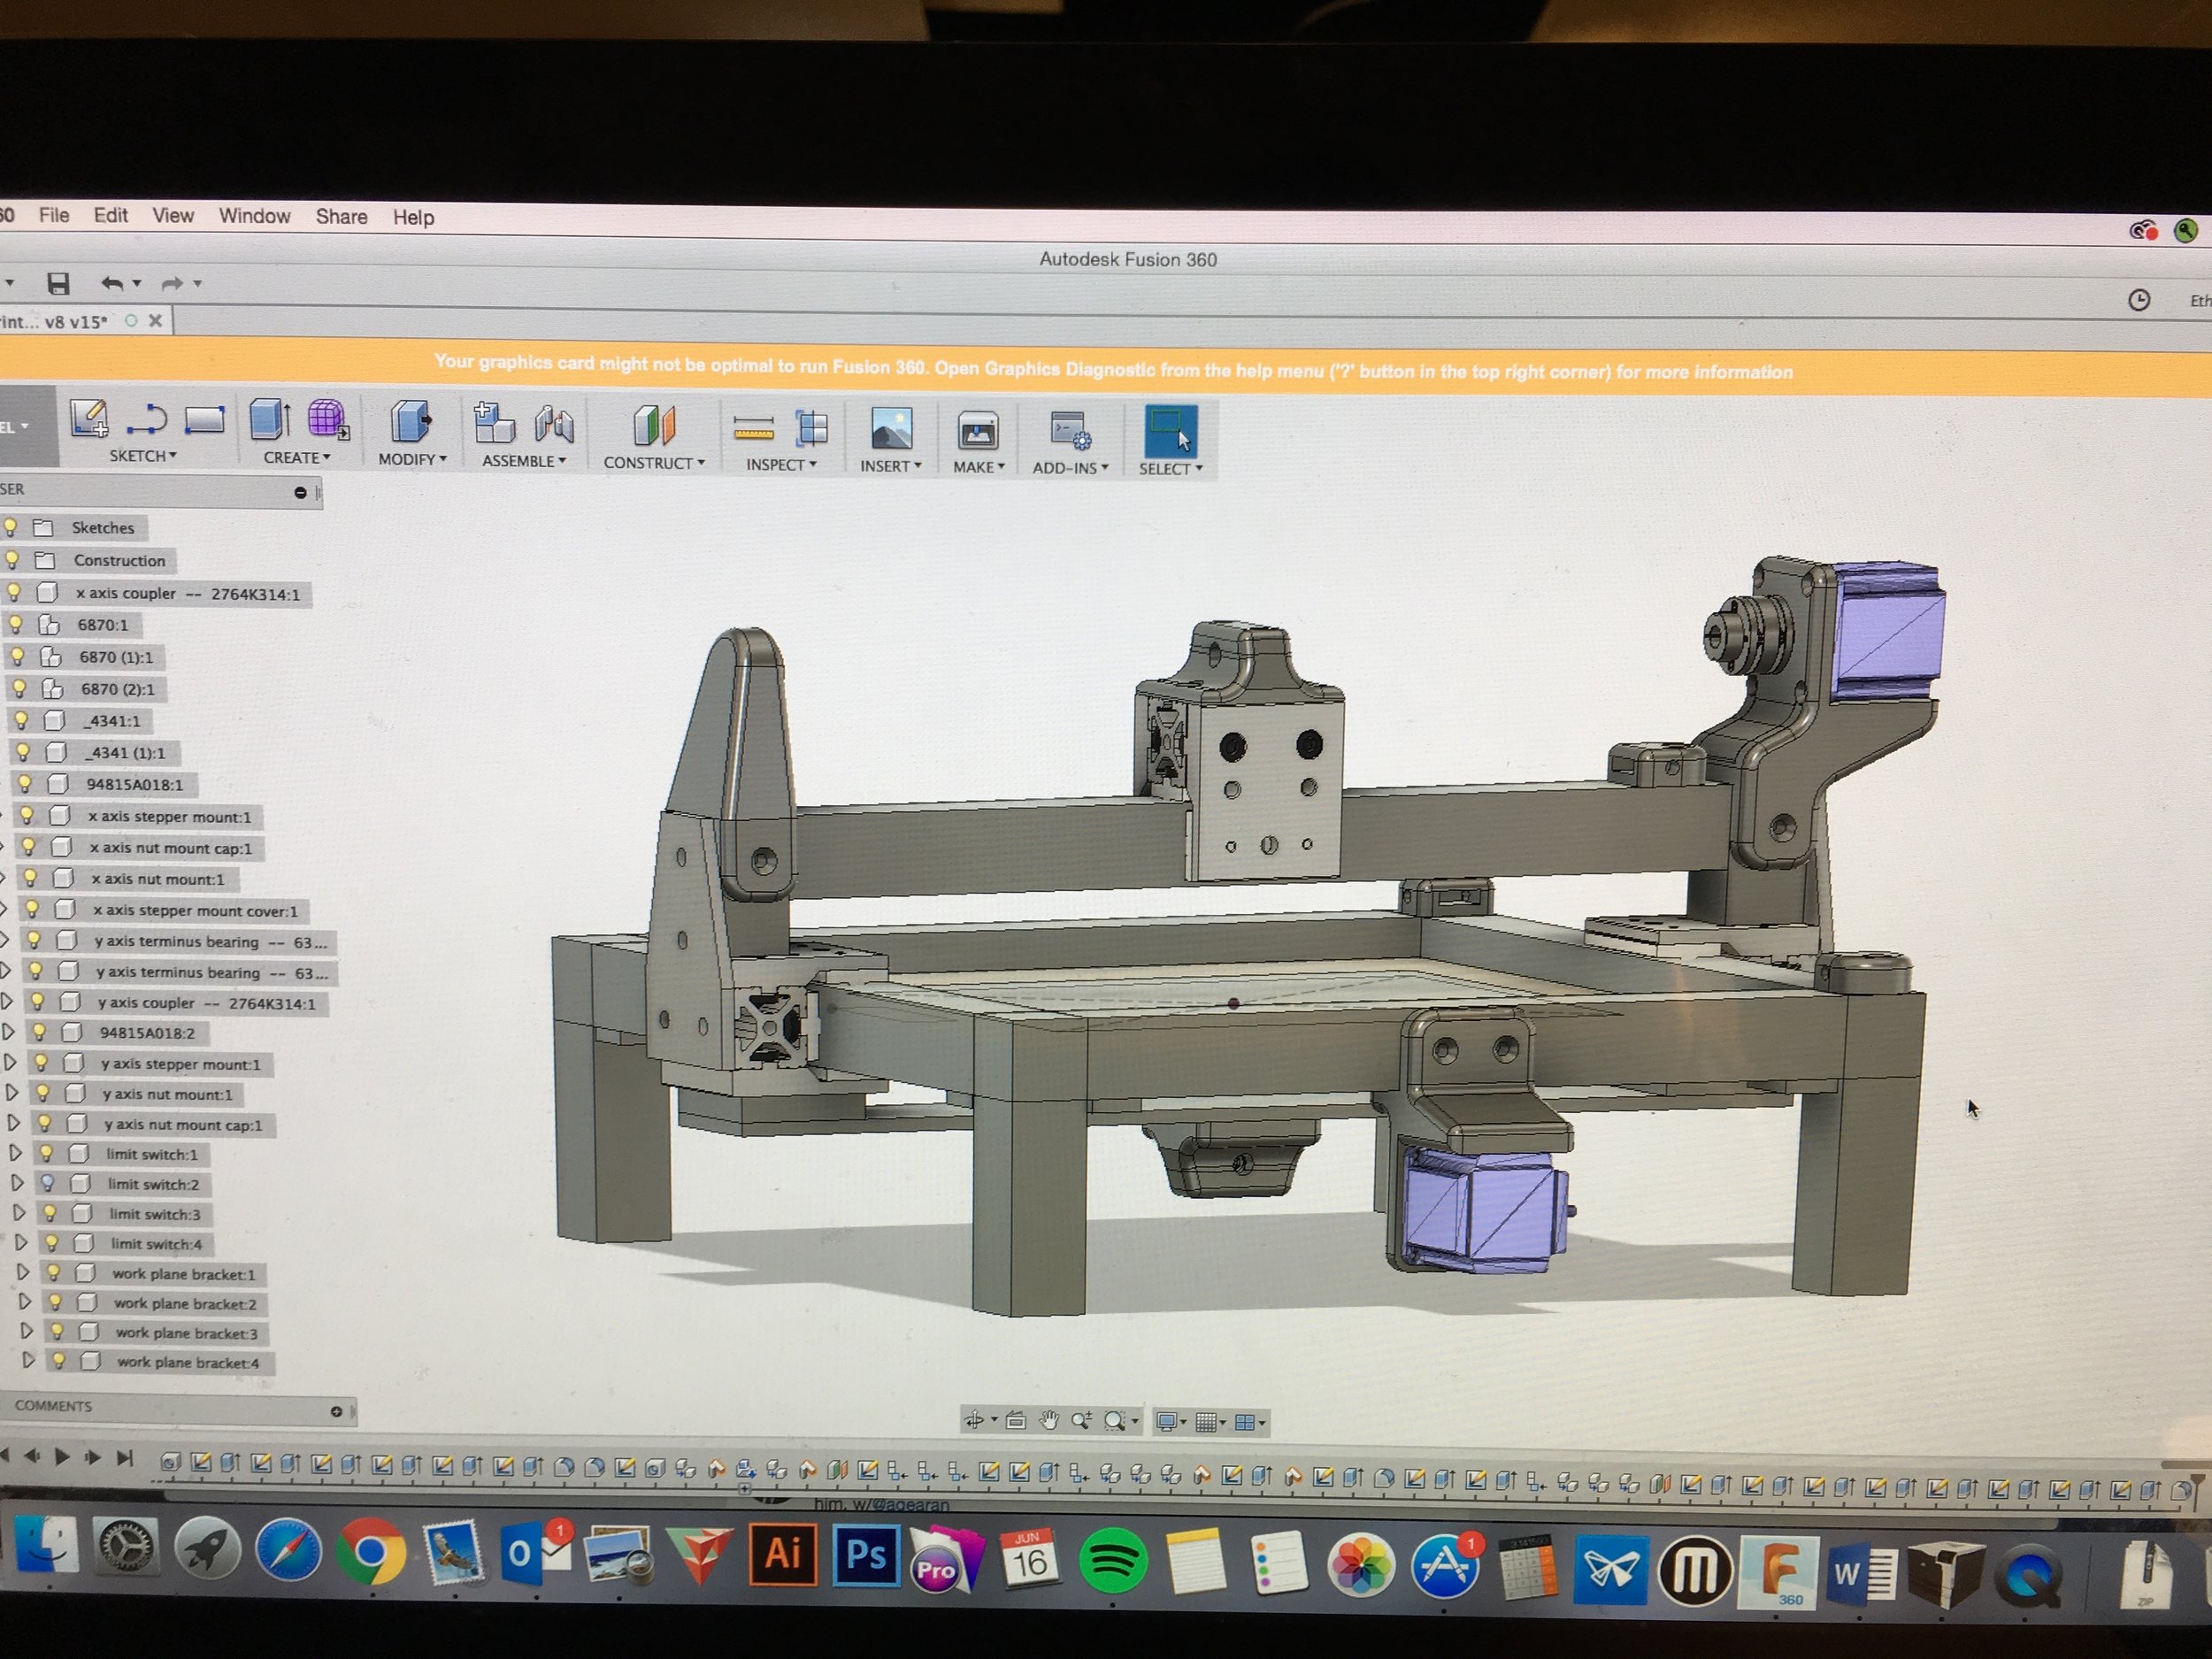This screenshot has width=2212, height=1659.
Task: Click the Pan hand icon
Action: point(1049,1420)
